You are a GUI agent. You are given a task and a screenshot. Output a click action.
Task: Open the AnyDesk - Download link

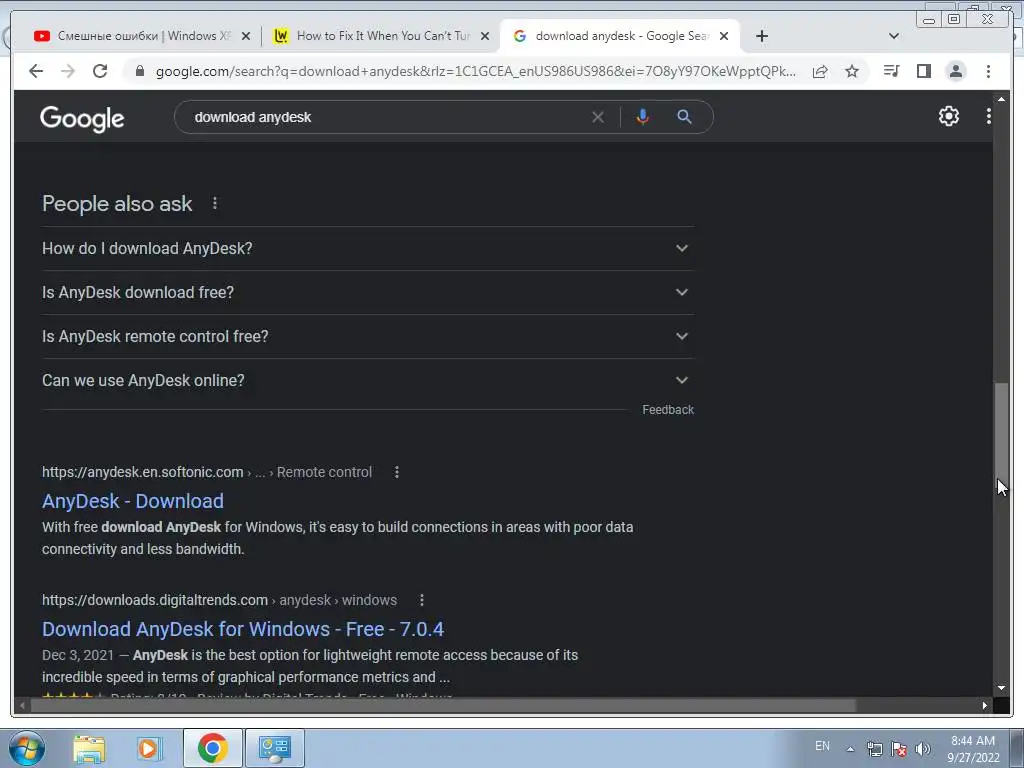click(133, 501)
